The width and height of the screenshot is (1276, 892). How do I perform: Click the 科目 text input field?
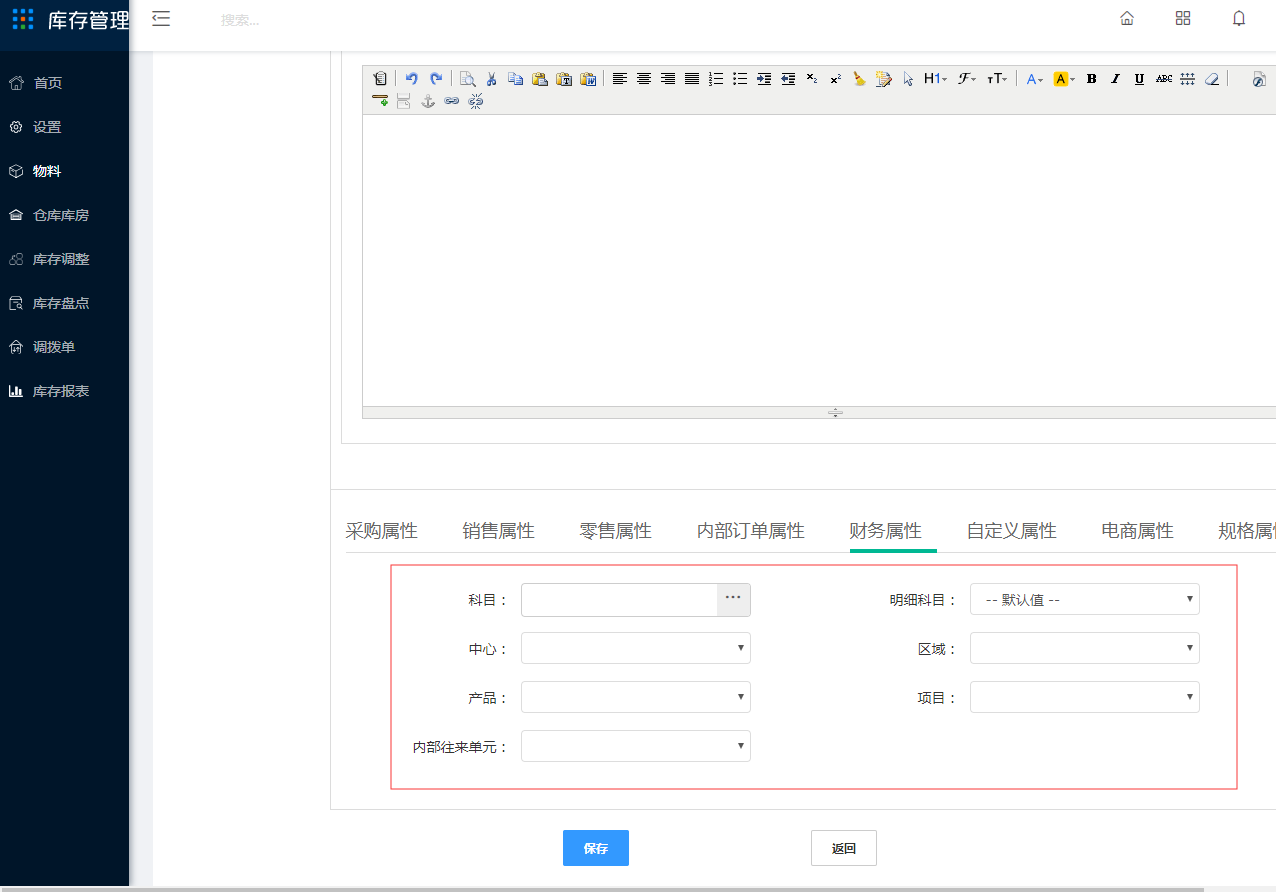(619, 600)
